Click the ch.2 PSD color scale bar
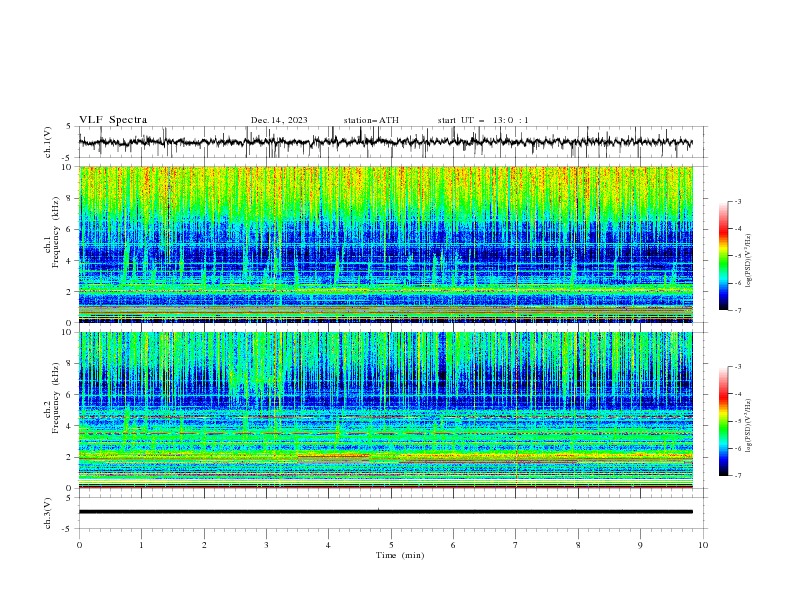Screen dimensions: 792x612 [723, 421]
